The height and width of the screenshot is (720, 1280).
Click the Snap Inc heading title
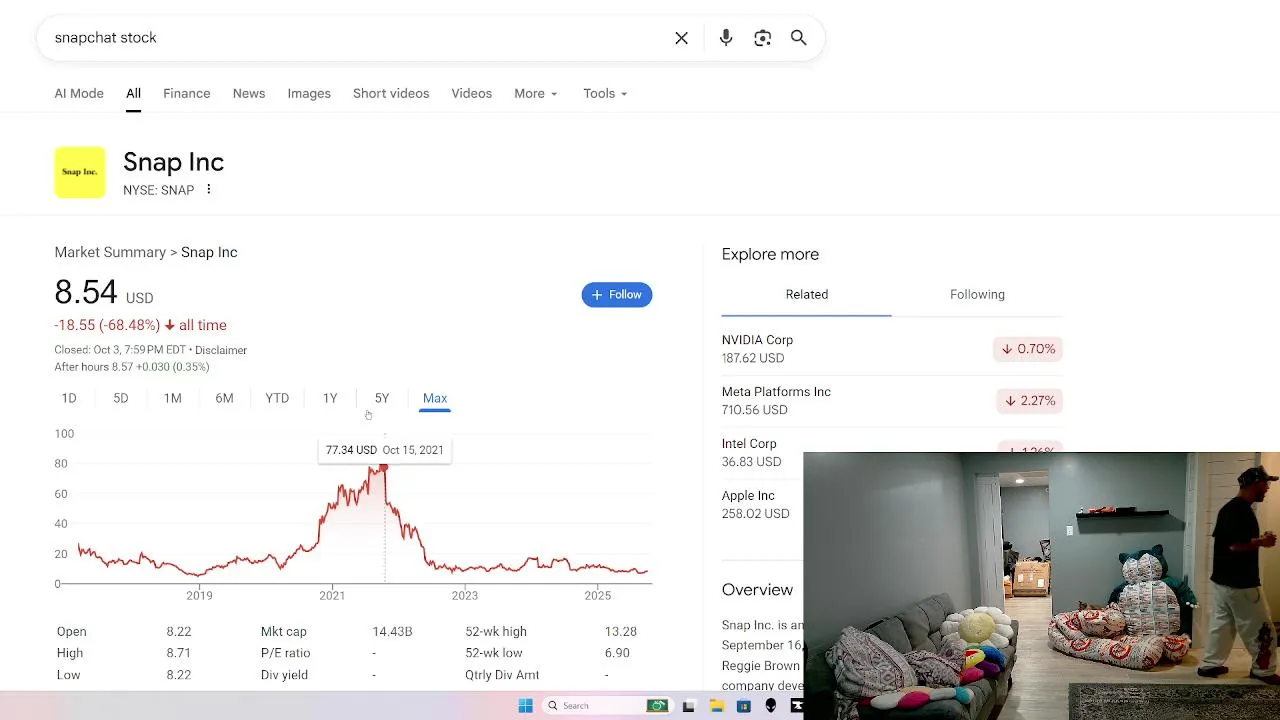(x=173, y=162)
